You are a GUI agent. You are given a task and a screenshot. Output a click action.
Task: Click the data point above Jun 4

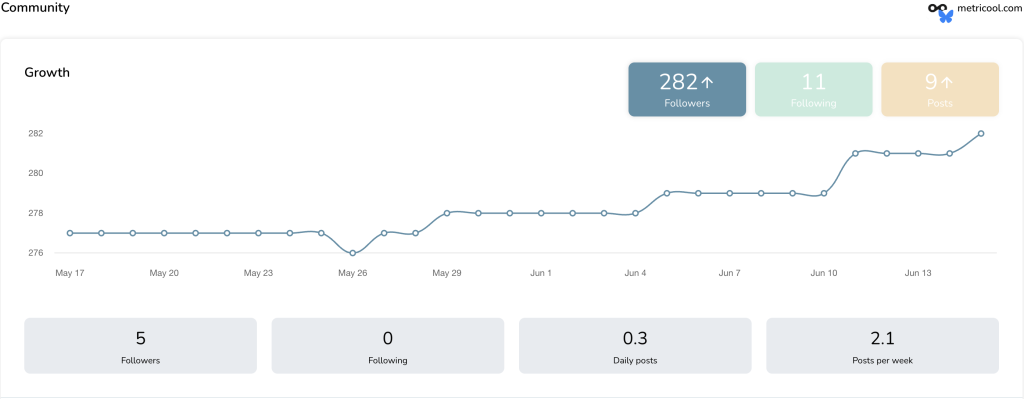click(635, 213)
